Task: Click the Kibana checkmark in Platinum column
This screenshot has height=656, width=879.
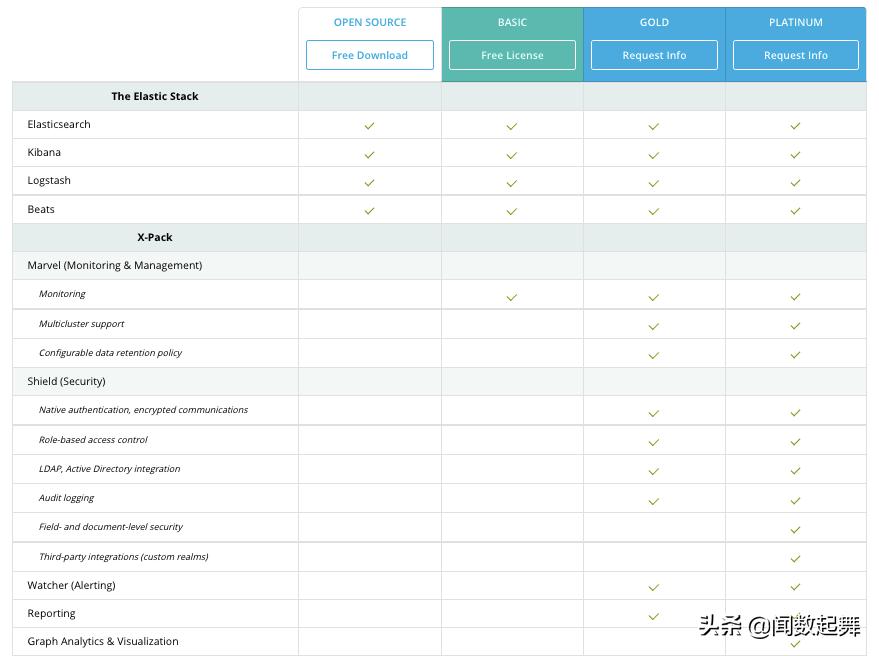Action: coord(795,154)
